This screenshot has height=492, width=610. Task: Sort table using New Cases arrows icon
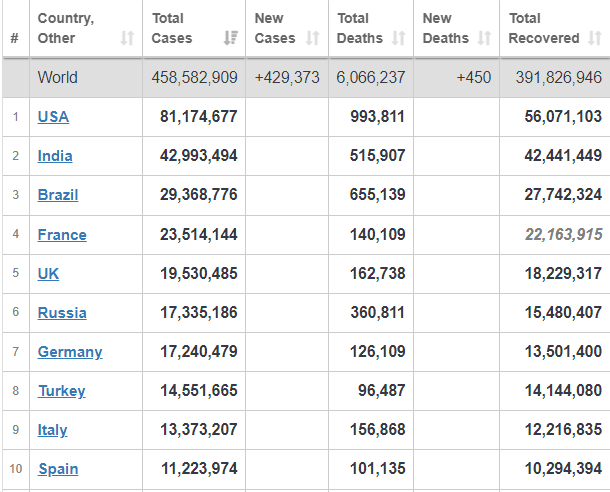point(313,38)
